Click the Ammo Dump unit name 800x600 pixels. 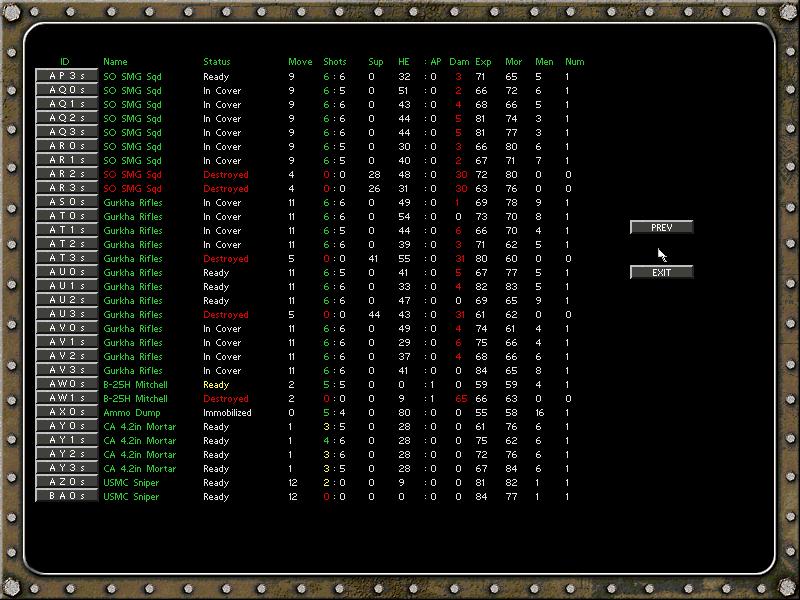(132, 413)
